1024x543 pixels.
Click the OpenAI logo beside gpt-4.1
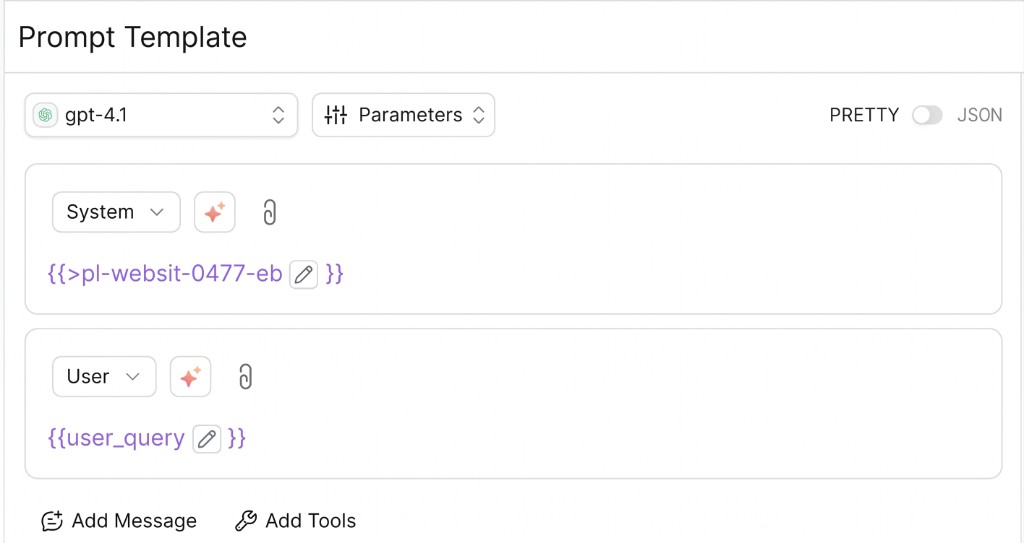point(45,116)
